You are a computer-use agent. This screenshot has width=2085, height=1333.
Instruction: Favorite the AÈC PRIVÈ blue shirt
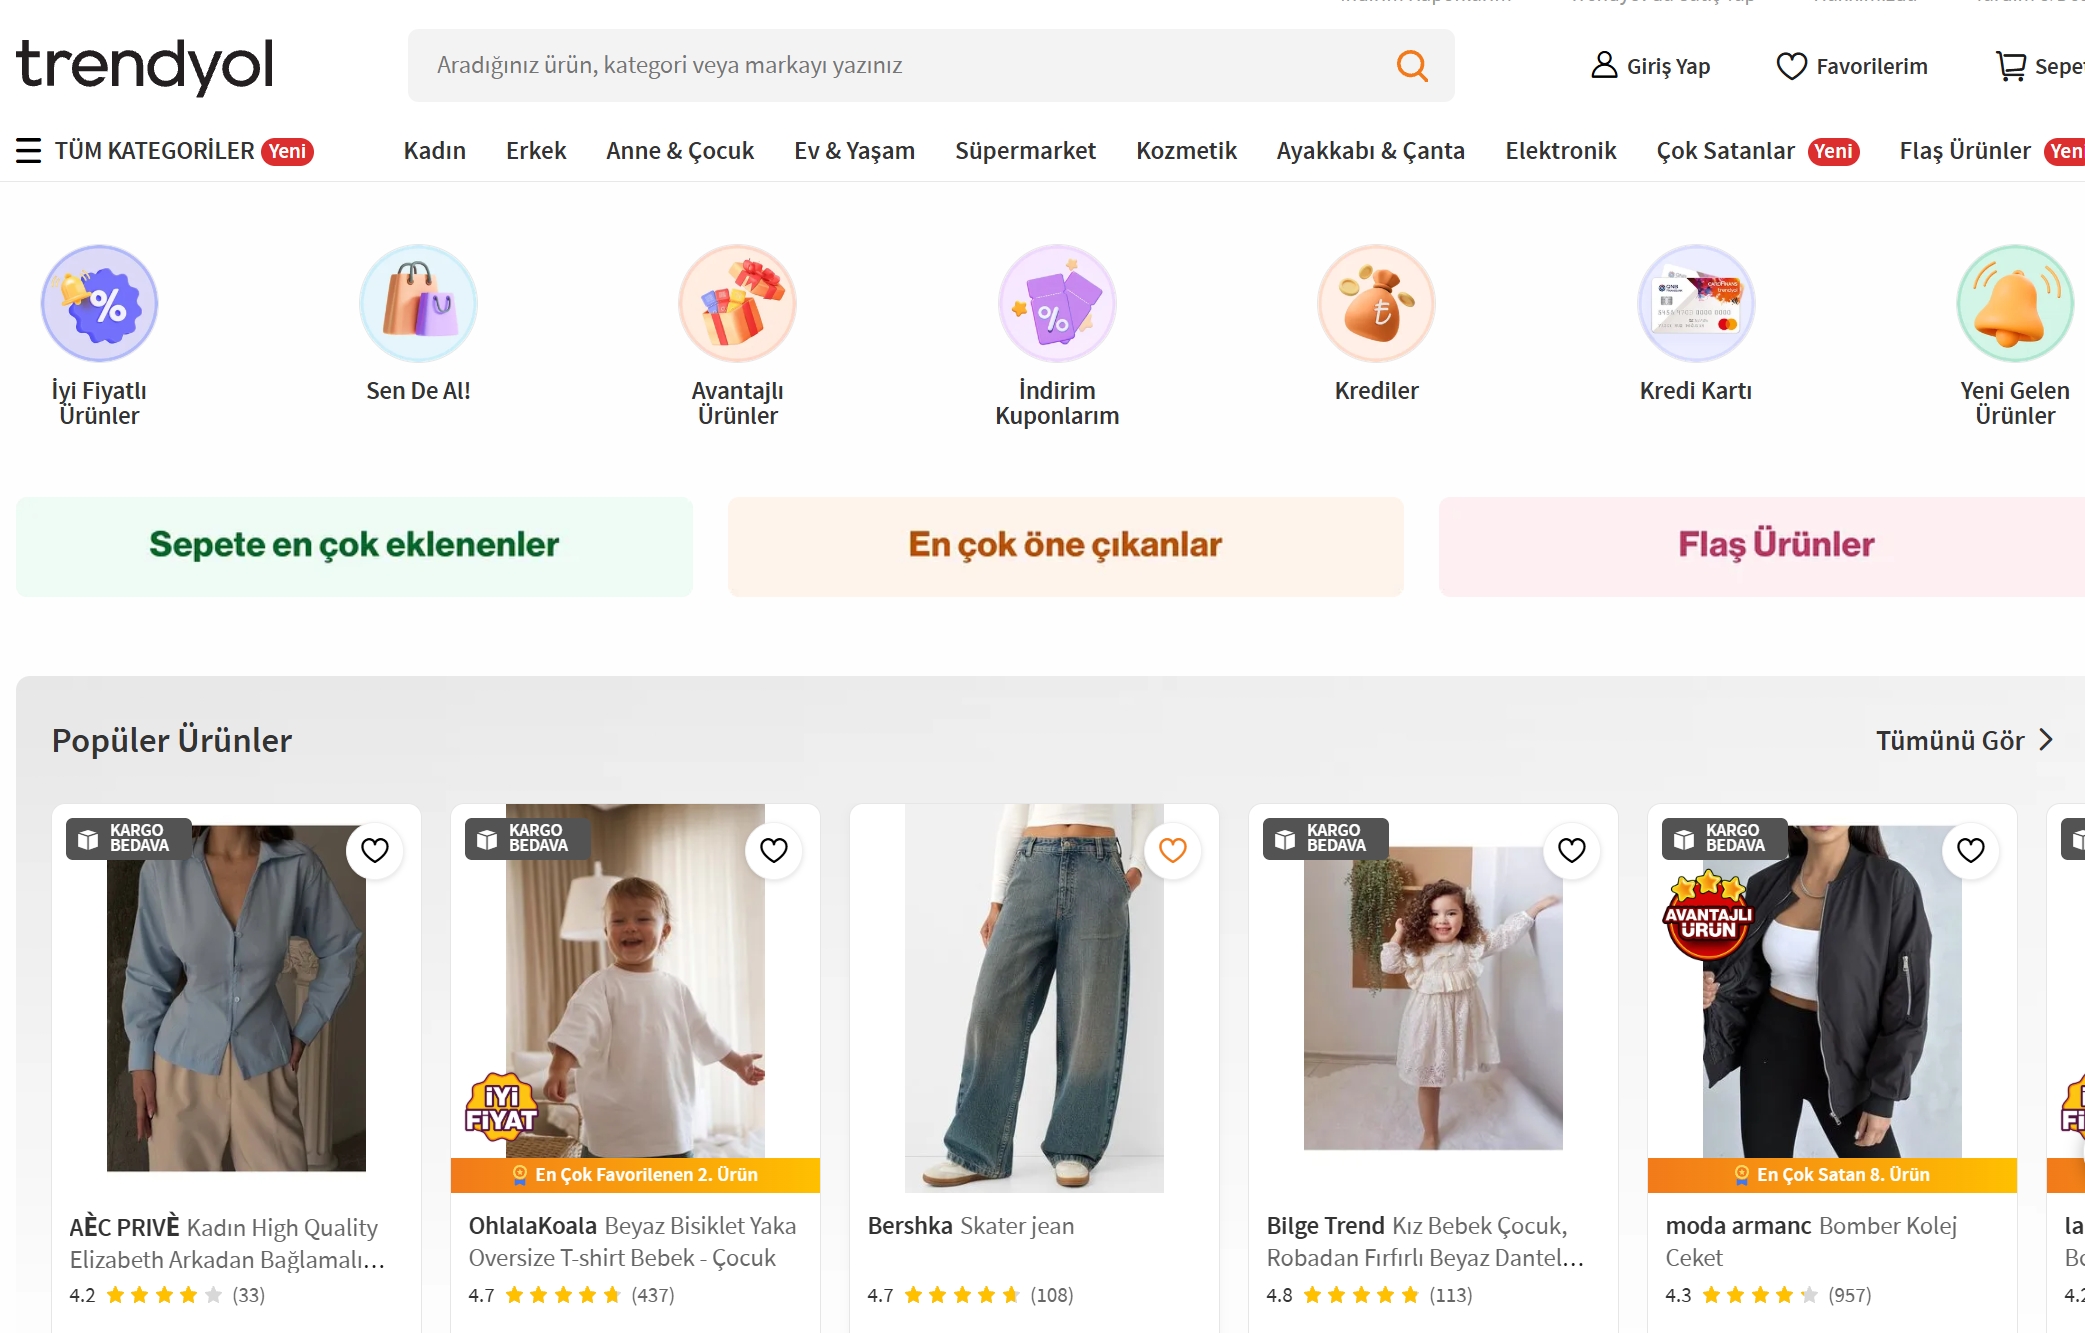[375, 850]
